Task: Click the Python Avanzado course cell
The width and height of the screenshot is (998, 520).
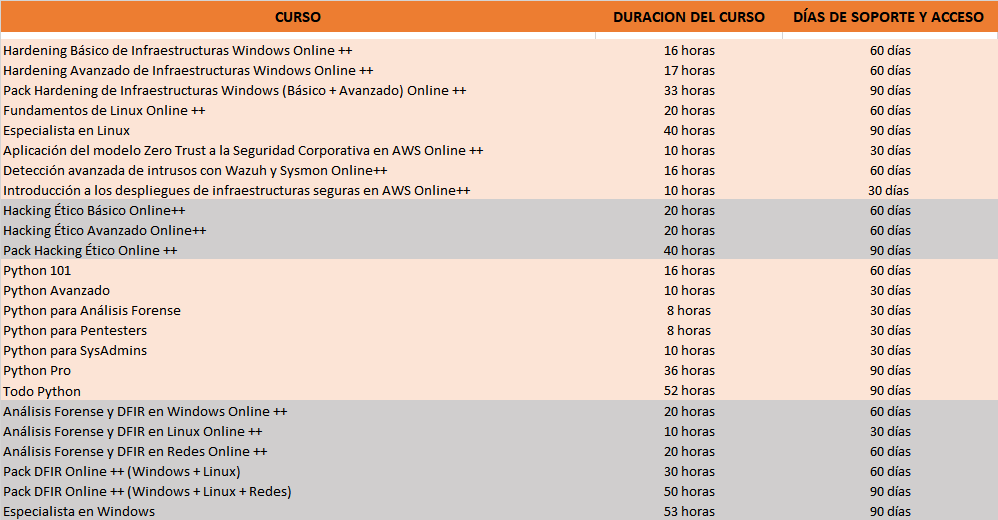Action: pos(56,291)
